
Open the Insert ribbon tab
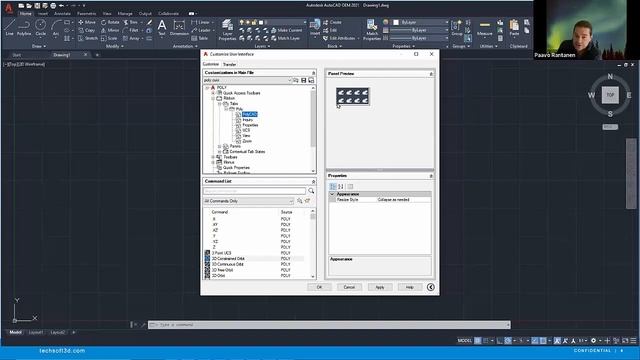point(43,13)
